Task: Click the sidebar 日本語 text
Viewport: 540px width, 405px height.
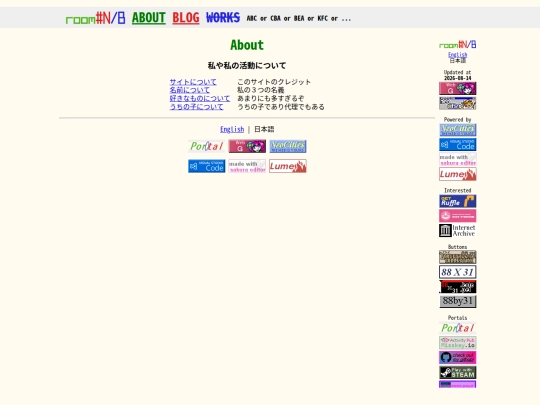Action: click(458, 61)
